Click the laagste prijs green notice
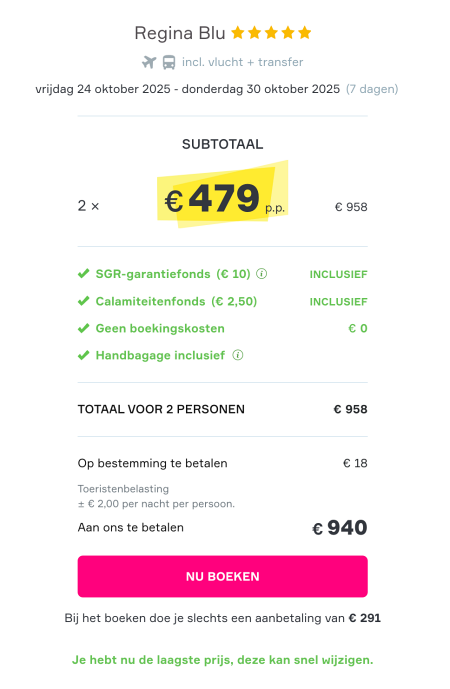This screenshot has width=450, height=689. click(x=222, y=660)
